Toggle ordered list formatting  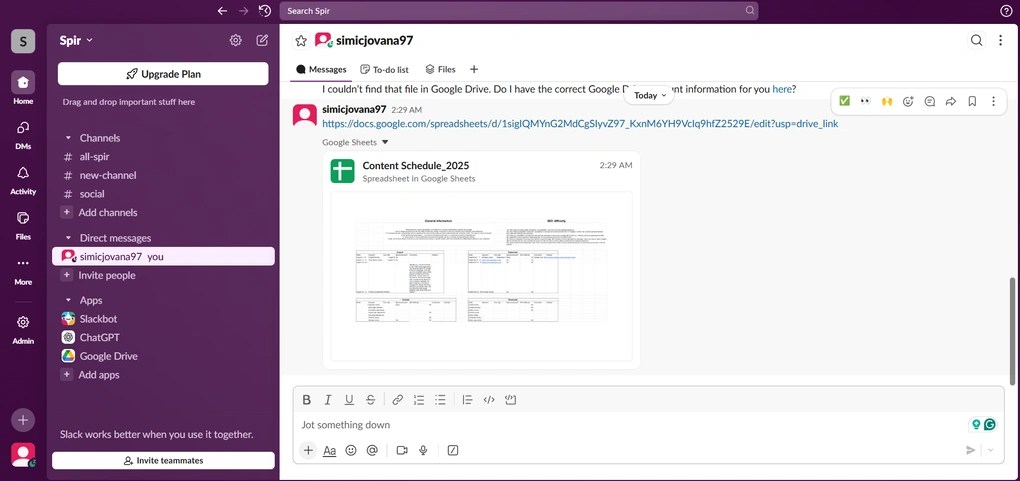419,400
